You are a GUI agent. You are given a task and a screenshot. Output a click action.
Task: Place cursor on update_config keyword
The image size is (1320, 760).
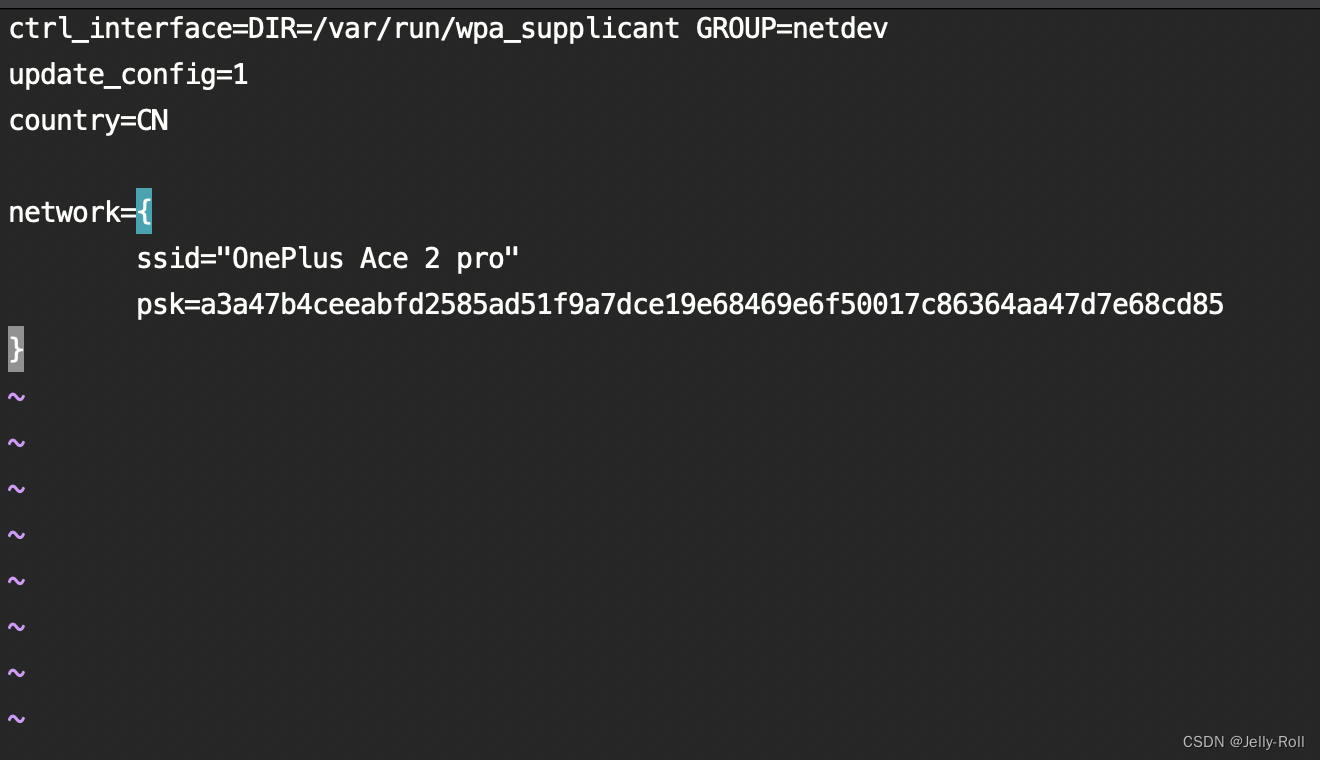point(112,75)
